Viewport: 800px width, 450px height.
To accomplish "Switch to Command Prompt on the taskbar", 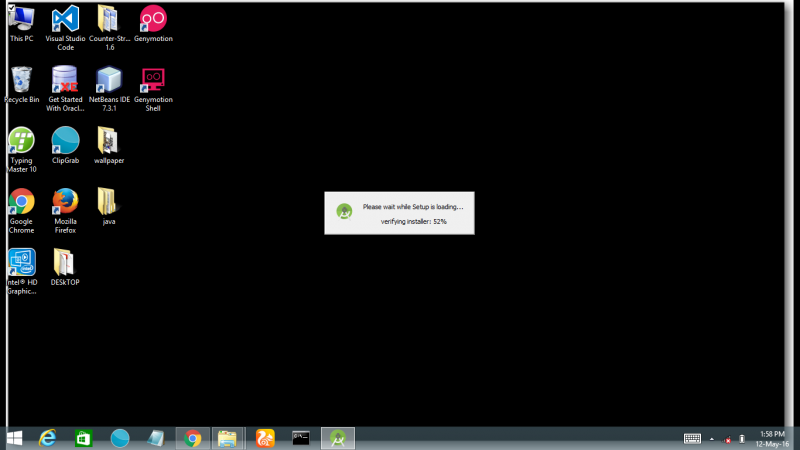I will coord(301,438).
